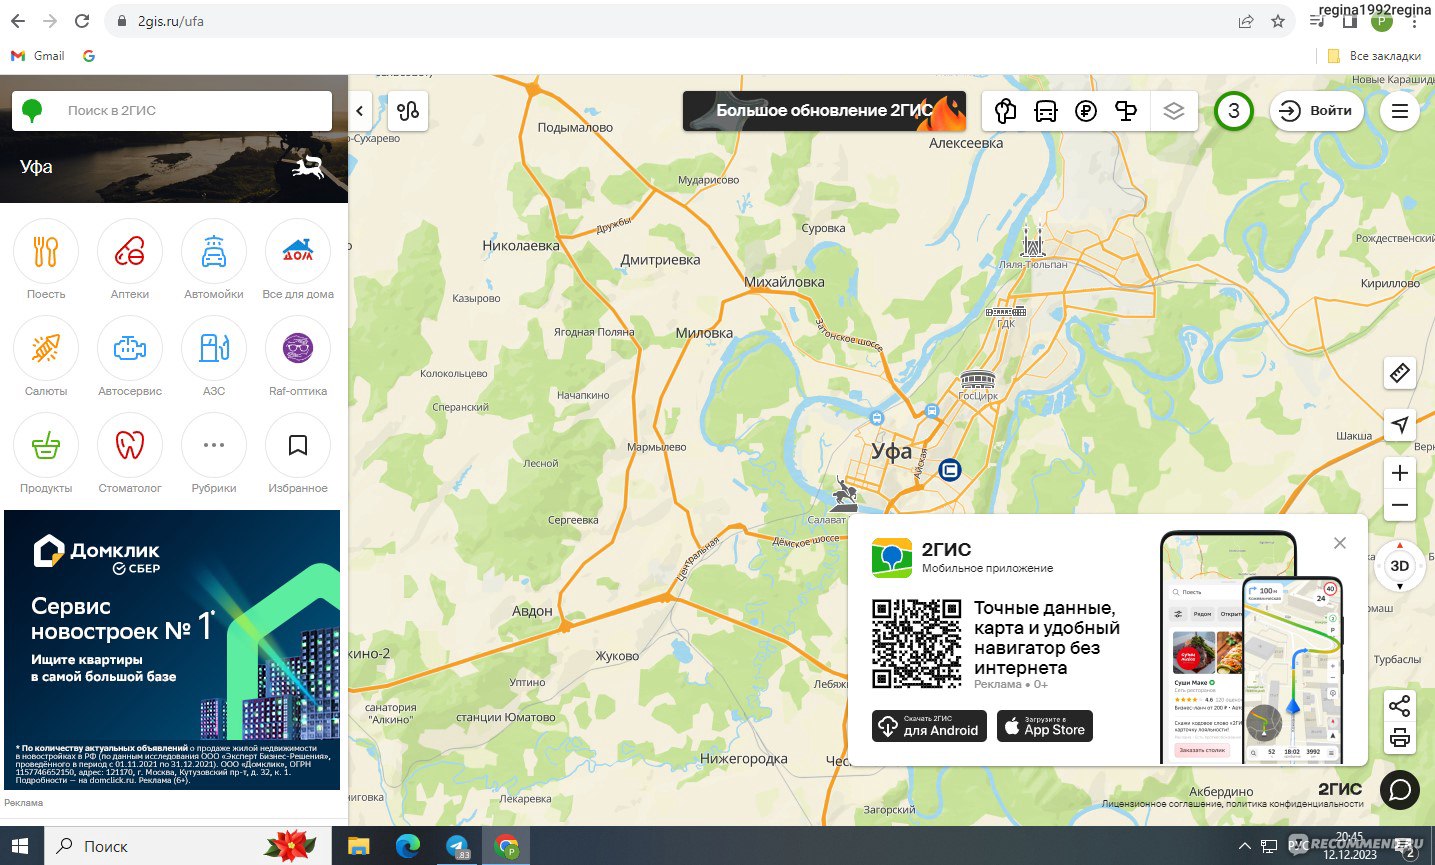Select the Уфа city header
The image size is (1435, 865).
click(x=36, y=167)
